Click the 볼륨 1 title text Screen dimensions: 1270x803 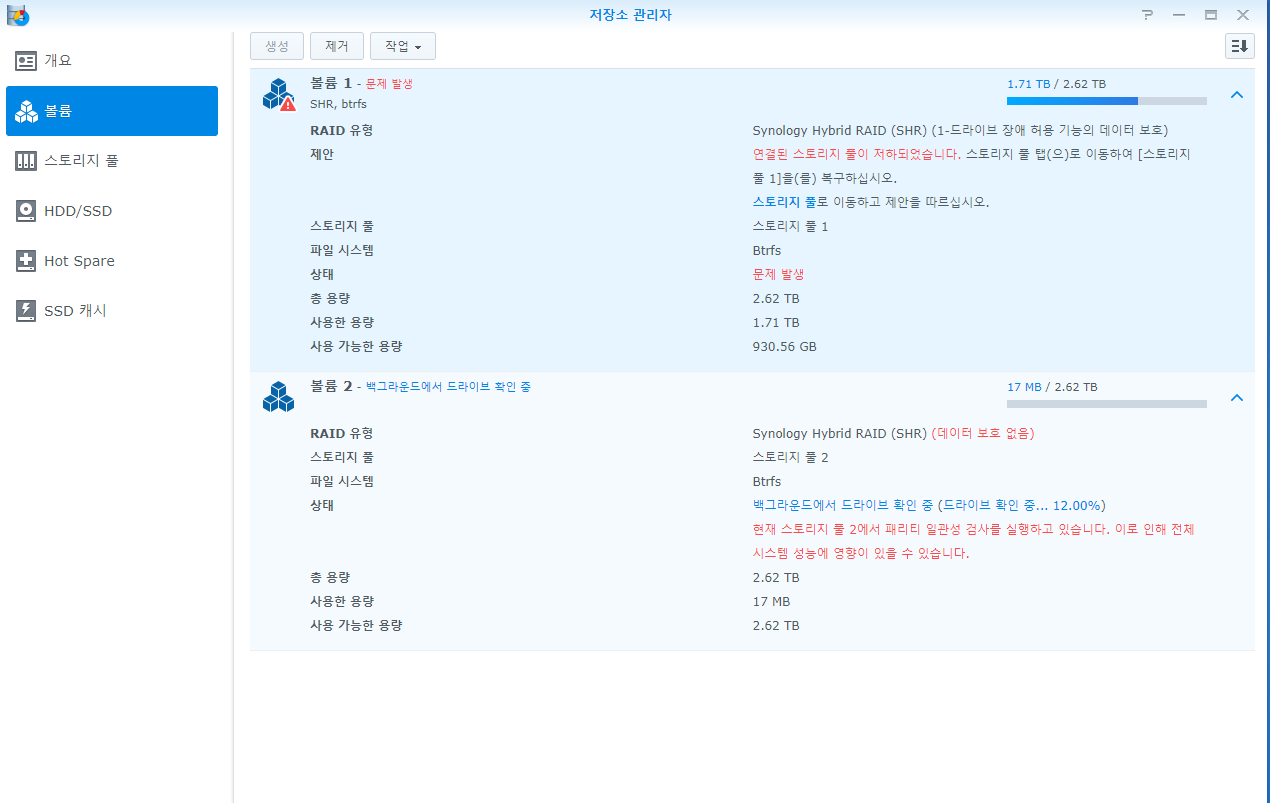coord(331,83)
